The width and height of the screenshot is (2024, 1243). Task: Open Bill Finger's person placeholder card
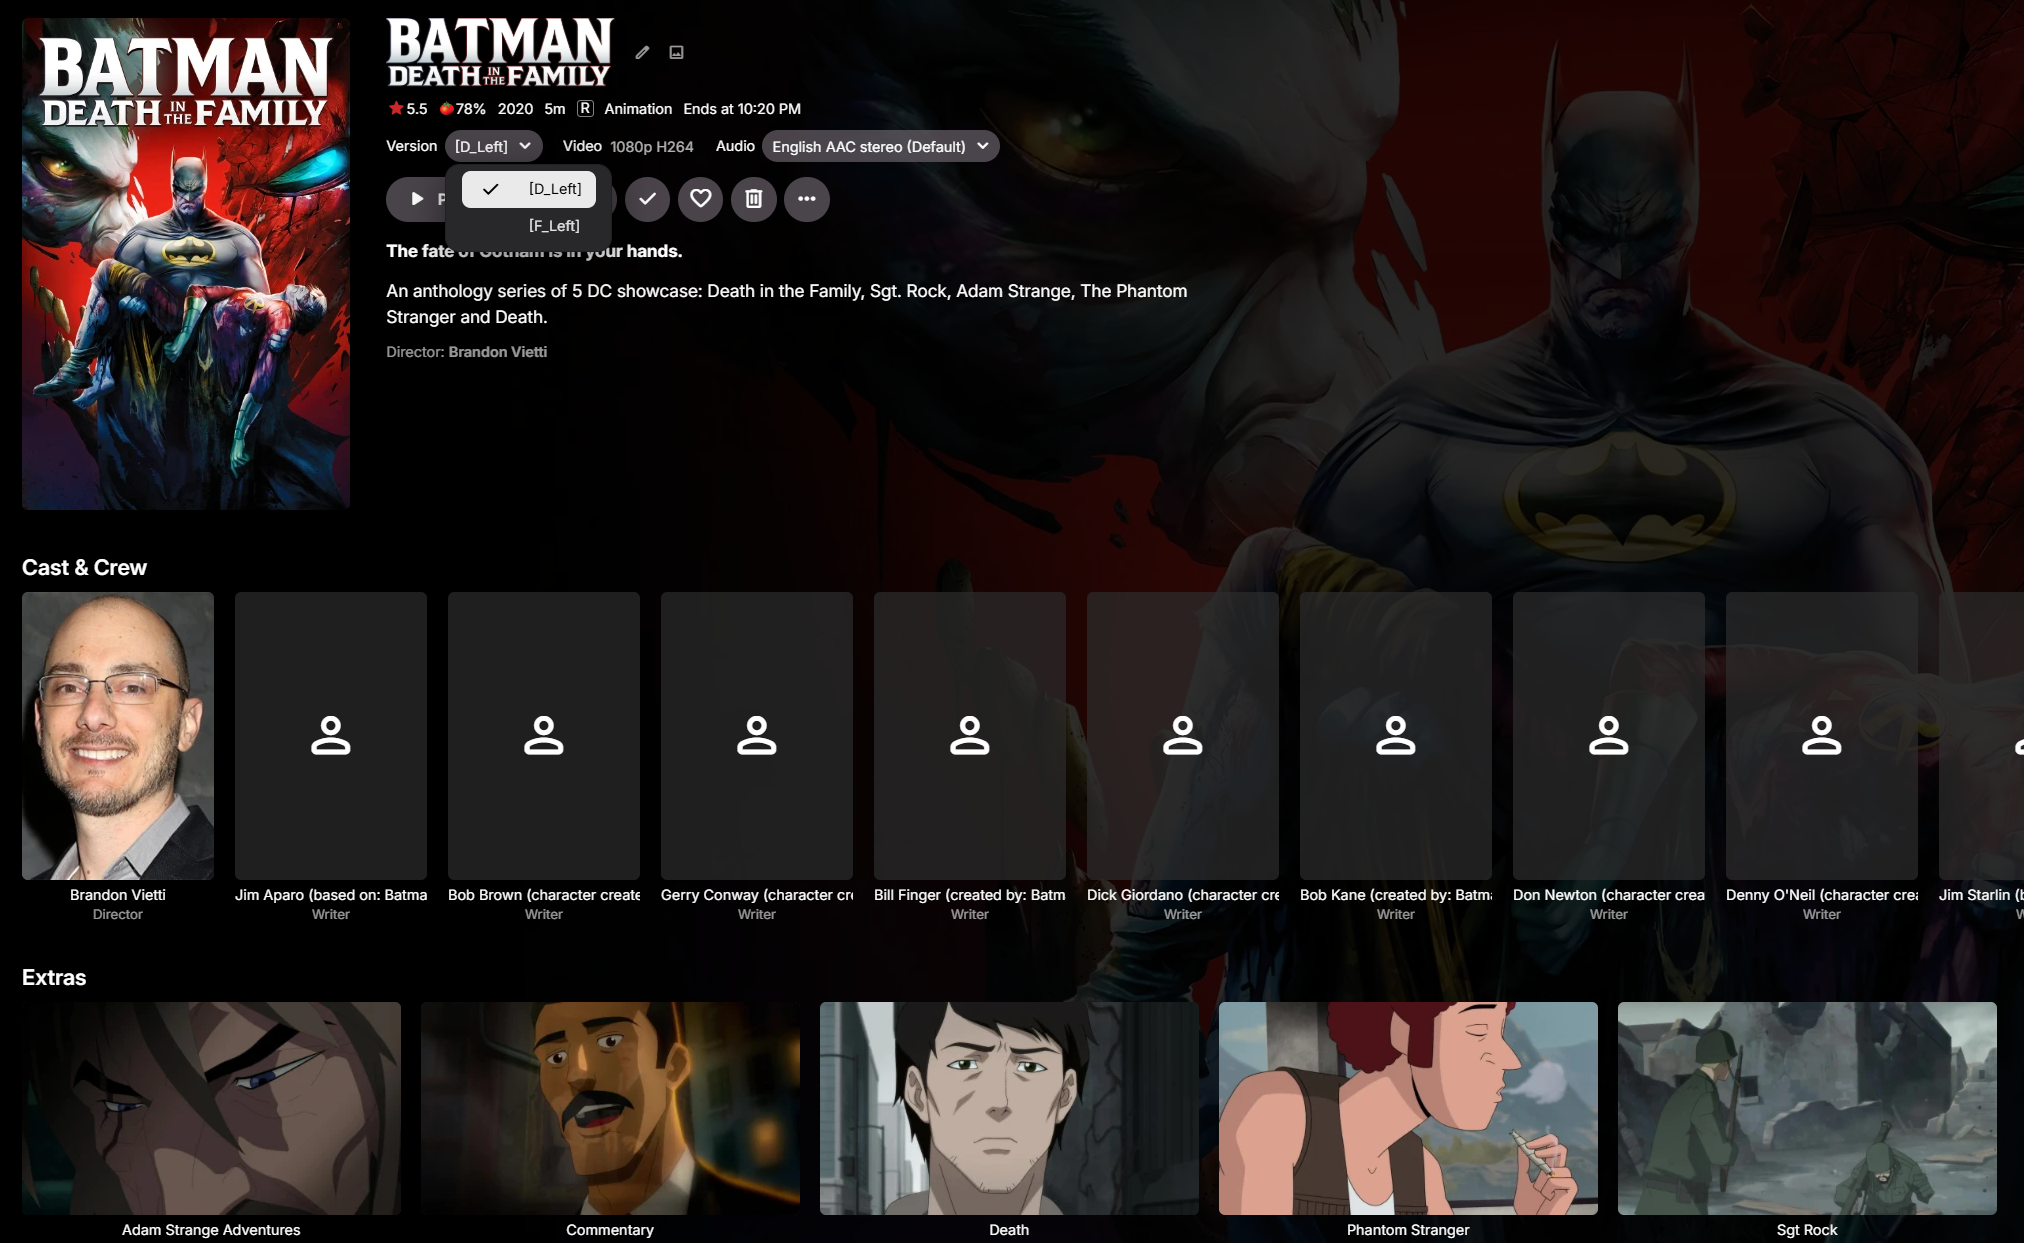click(x=970, y=736)
